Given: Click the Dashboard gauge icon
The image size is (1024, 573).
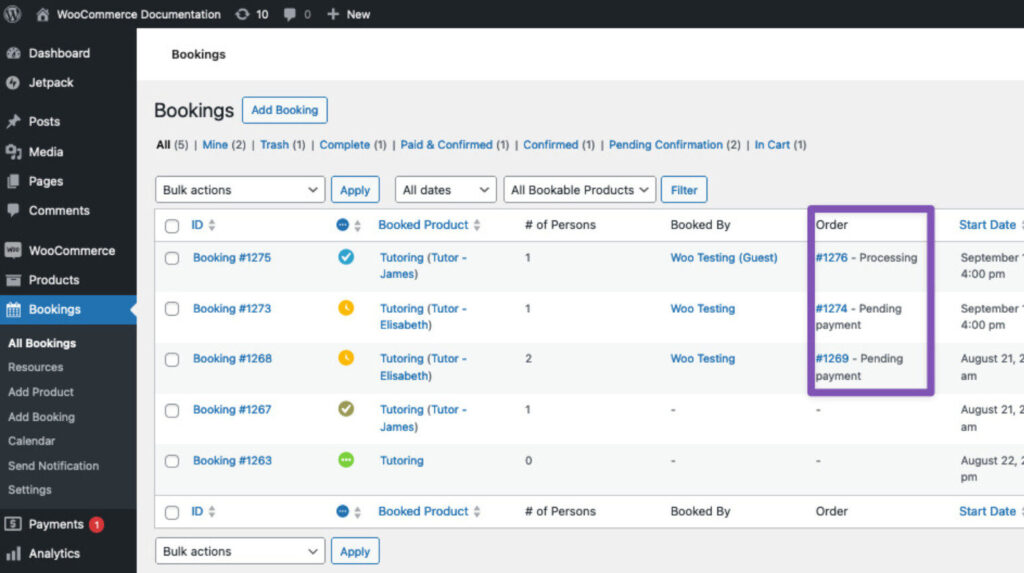Looking at the screenshot, I should pyautogui.click(x=13, y=53).
